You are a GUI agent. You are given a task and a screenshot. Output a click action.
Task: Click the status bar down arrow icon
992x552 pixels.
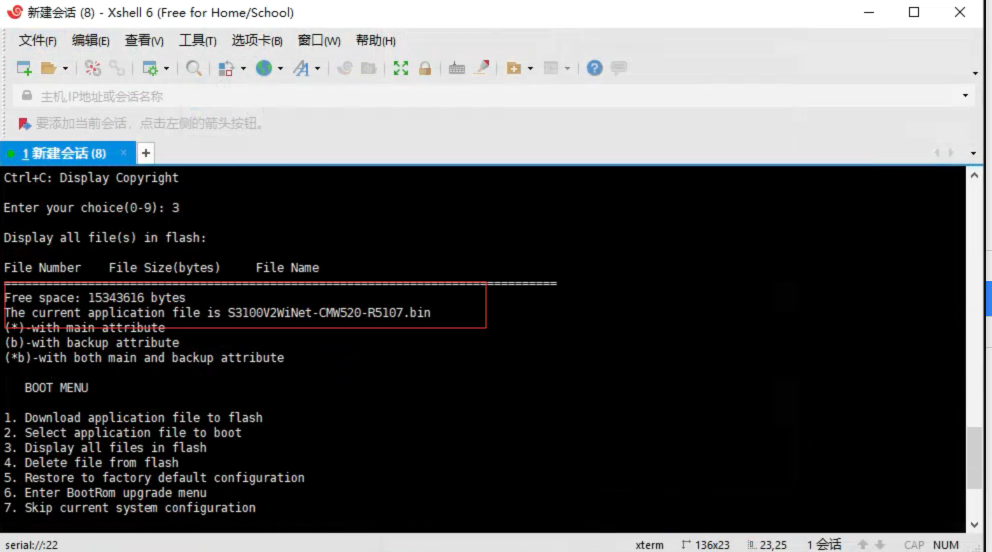coord(880,544)
